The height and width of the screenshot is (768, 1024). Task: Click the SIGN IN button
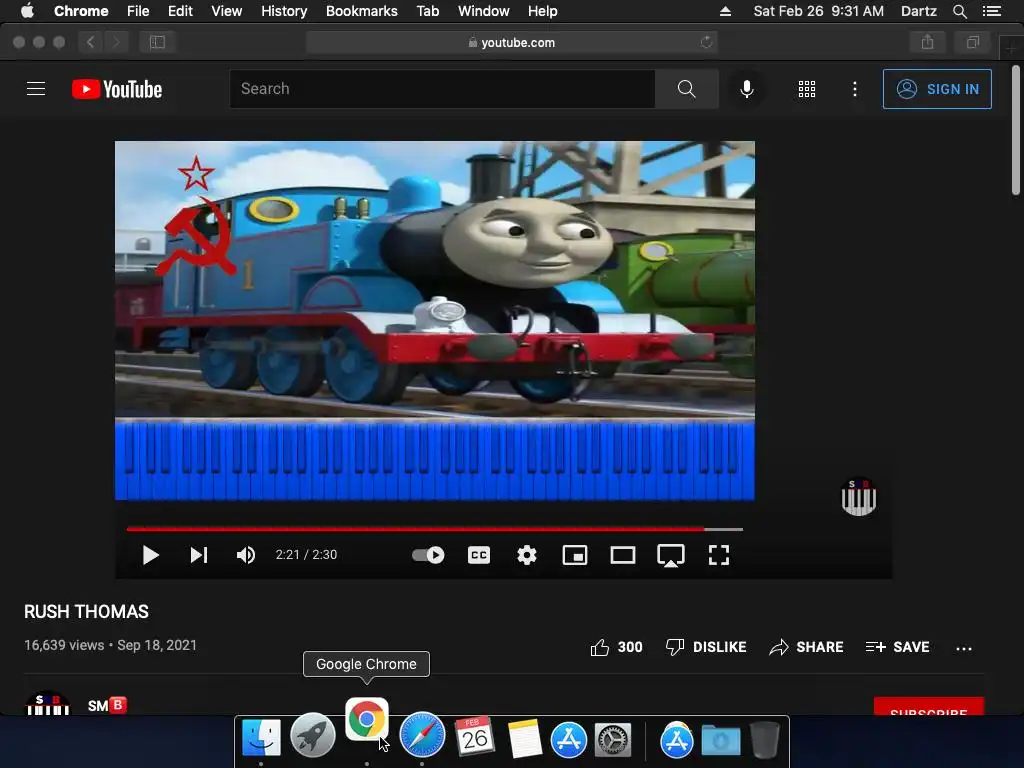click(x=936, y=89)
